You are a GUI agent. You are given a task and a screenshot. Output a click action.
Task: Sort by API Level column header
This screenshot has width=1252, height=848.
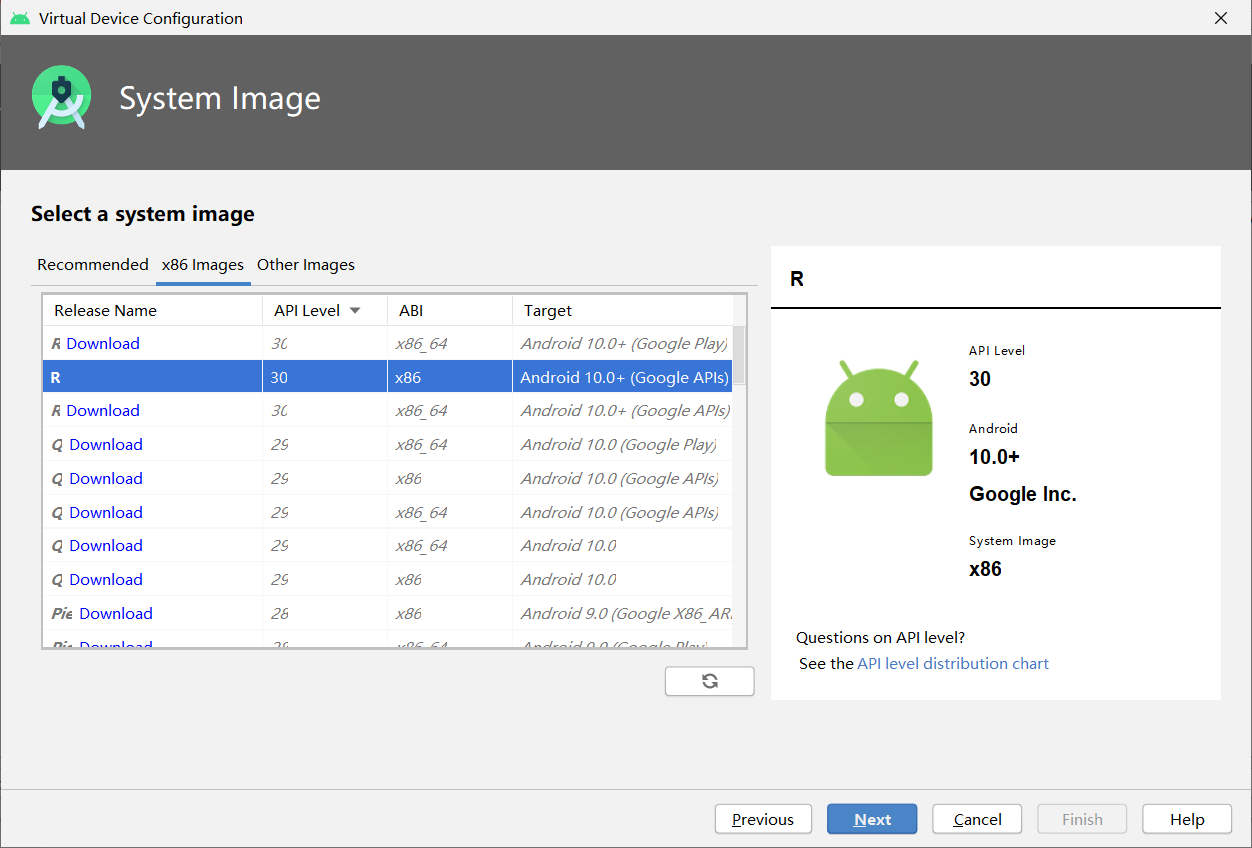tap(325, 310)
